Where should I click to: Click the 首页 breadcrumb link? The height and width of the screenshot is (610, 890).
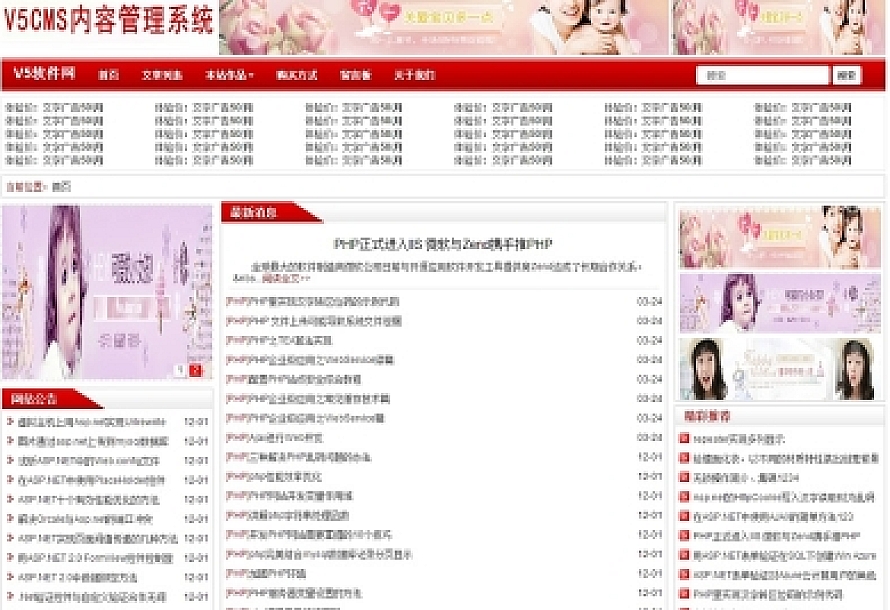(61, 186)
